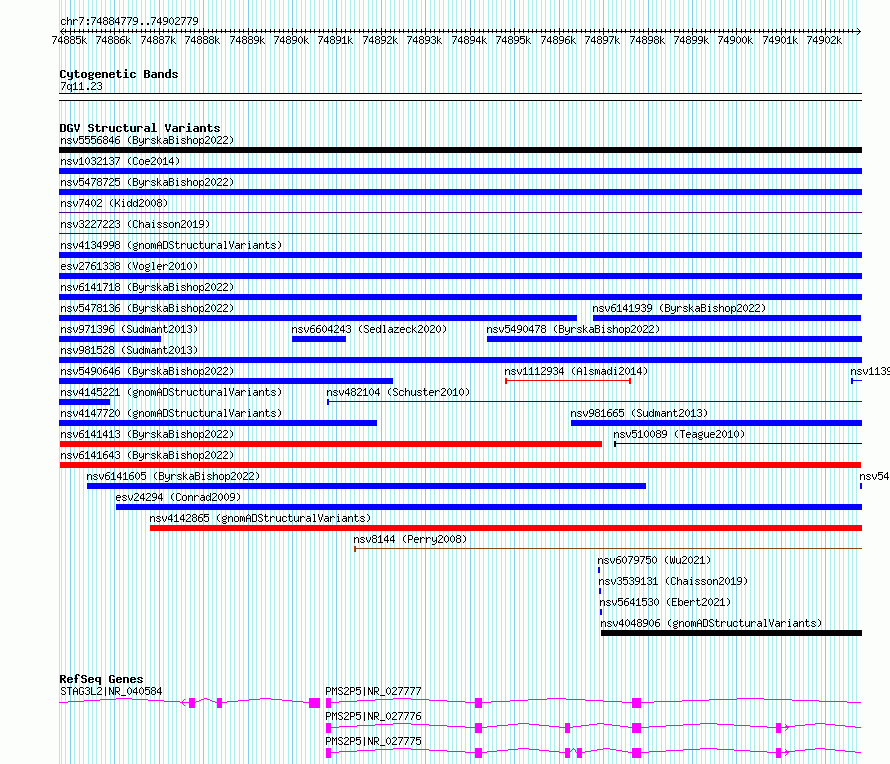Click nsv6141939 (ByrskaBishop2022) variant label
Screen dimensions: 890x764
tap(679, 308)
